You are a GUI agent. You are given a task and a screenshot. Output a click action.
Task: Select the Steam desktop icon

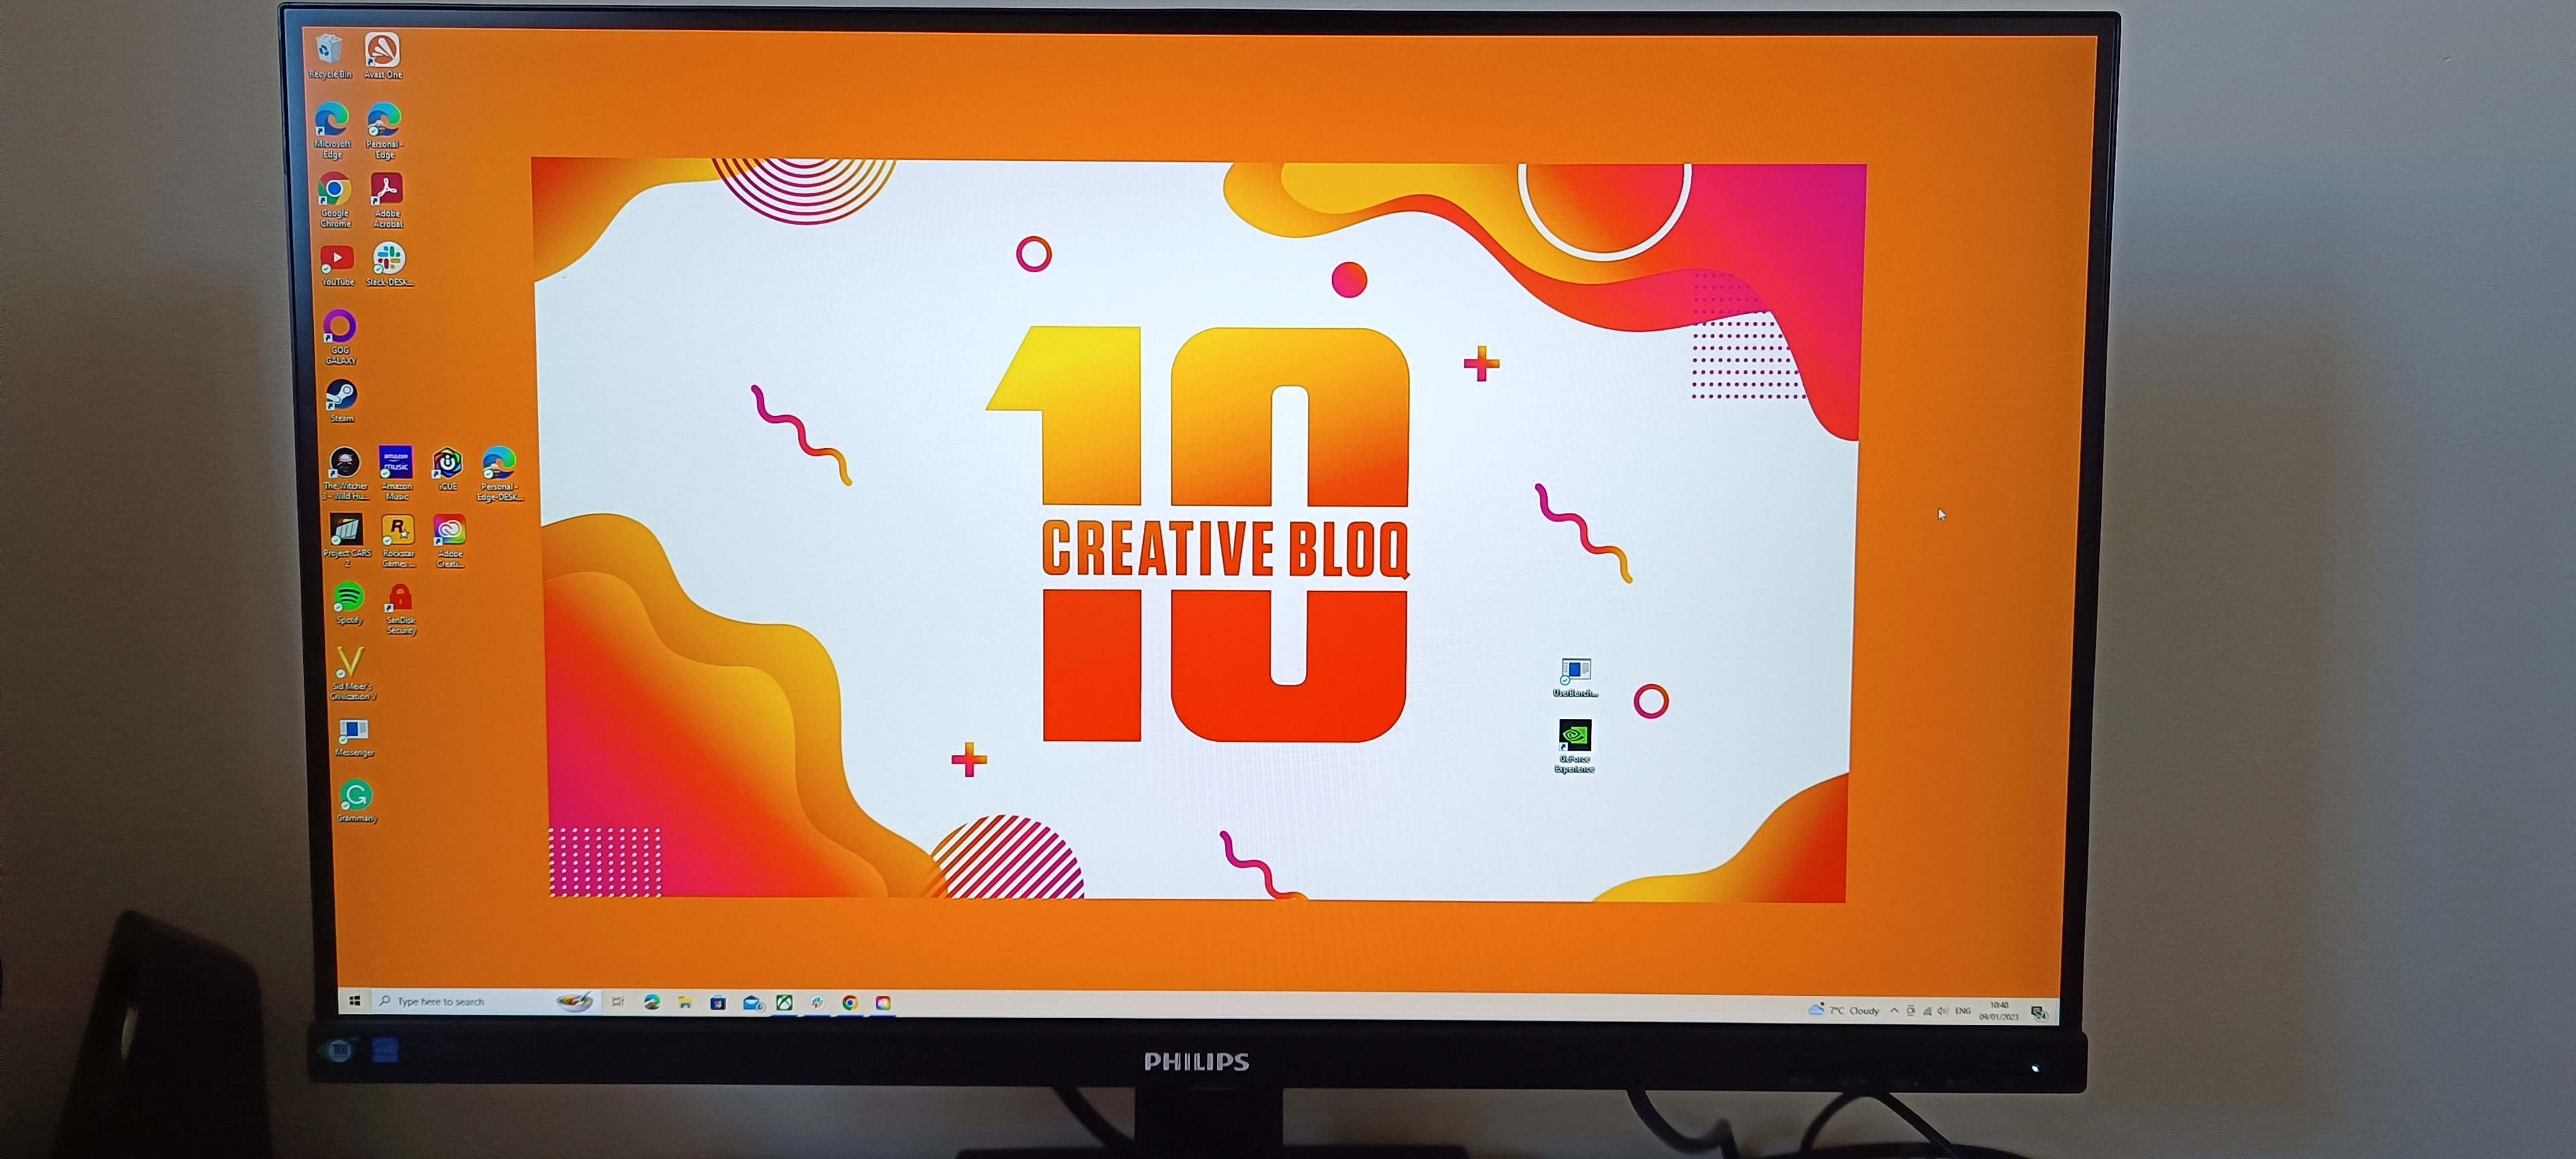[341, 401]
